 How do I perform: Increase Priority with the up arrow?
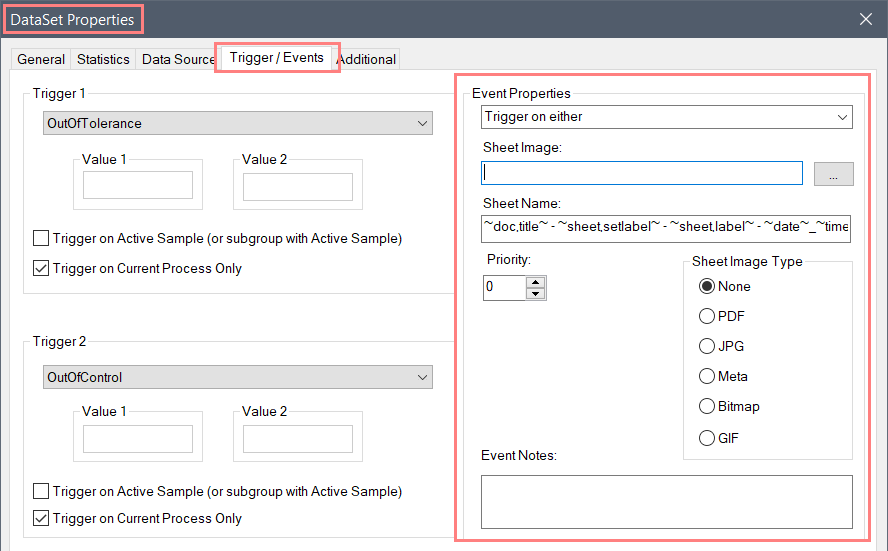click(x=536, y=282)
